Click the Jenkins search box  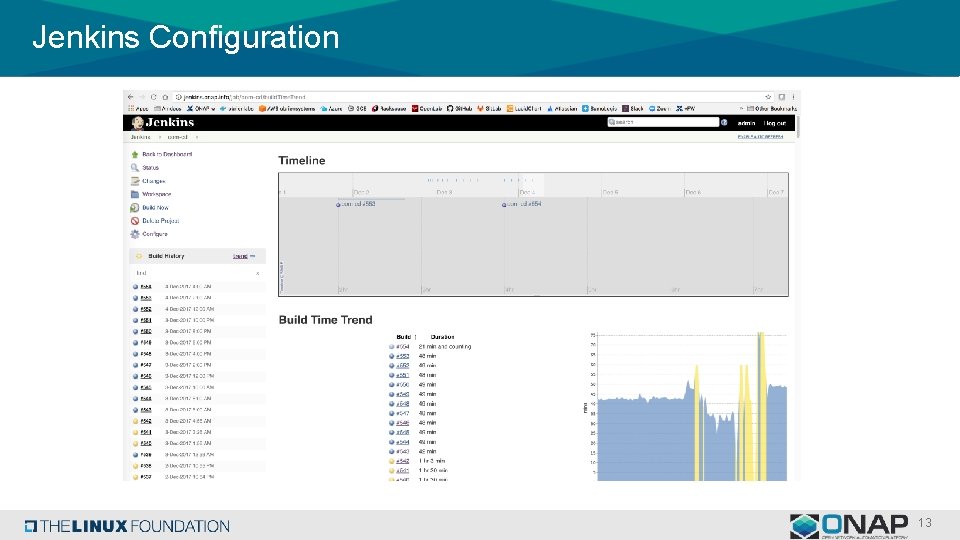click(662, 122)
